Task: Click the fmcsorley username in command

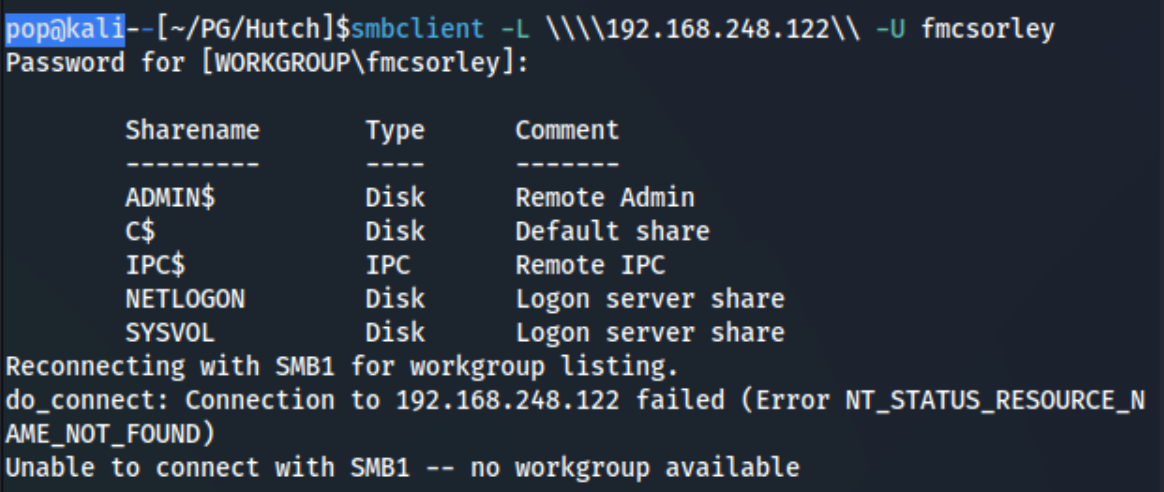Action: [x=987, y=30]
